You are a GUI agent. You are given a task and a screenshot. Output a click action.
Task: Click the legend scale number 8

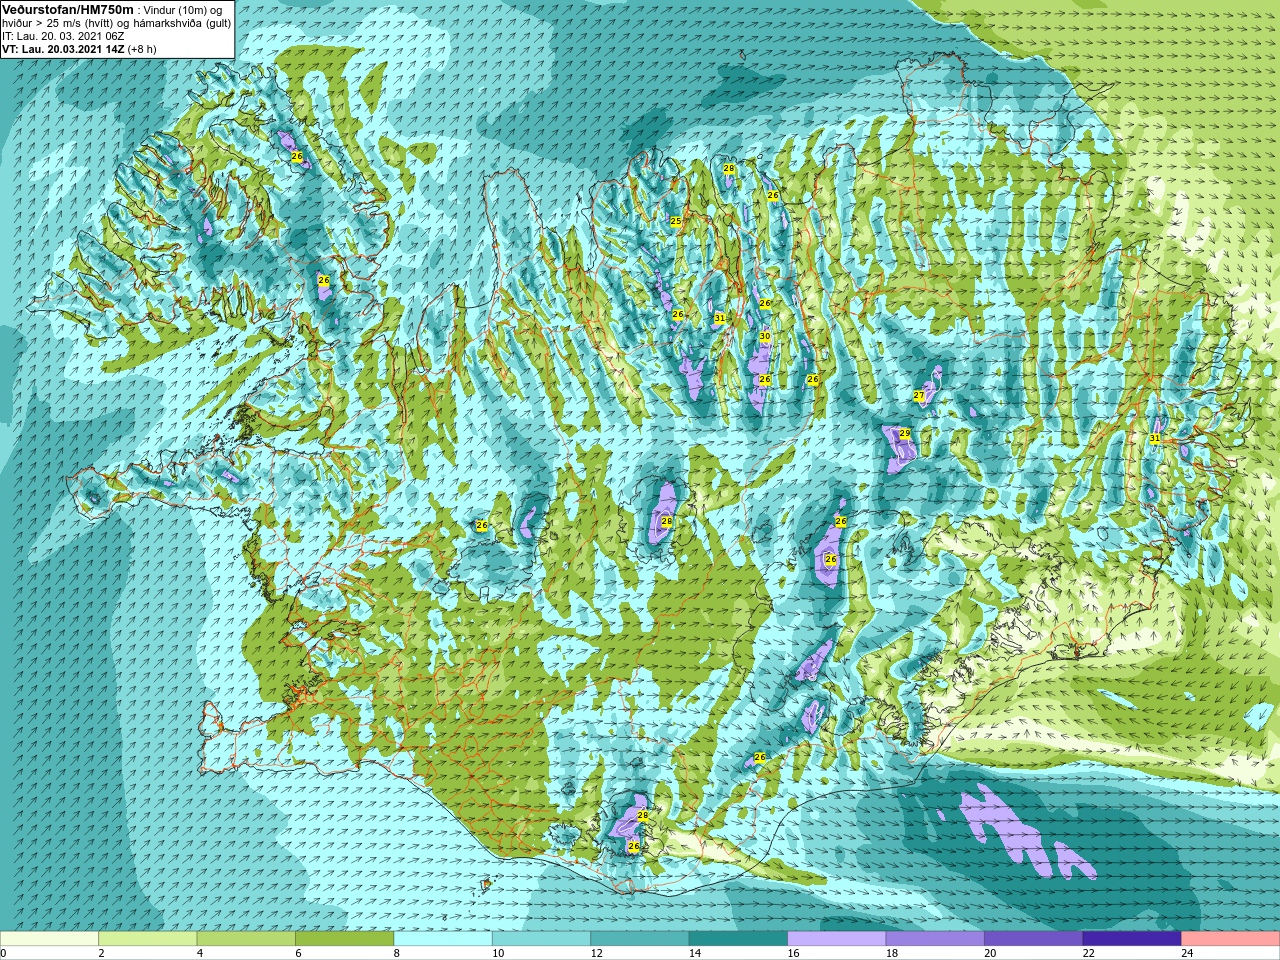[x=396, y=953]
